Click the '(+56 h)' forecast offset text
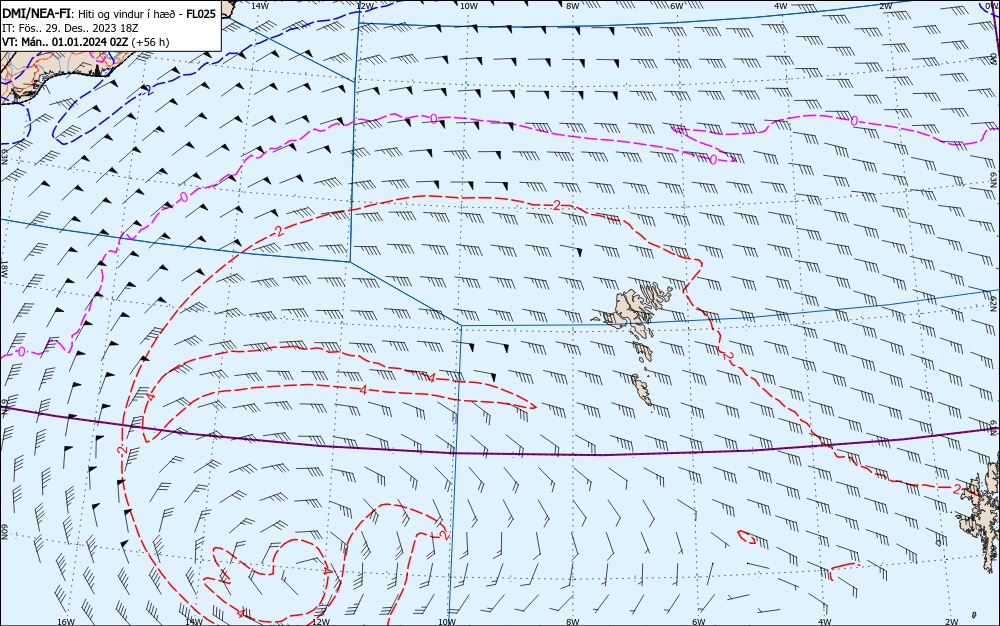This screenshot has height=626, width=1000. [151, 42]
